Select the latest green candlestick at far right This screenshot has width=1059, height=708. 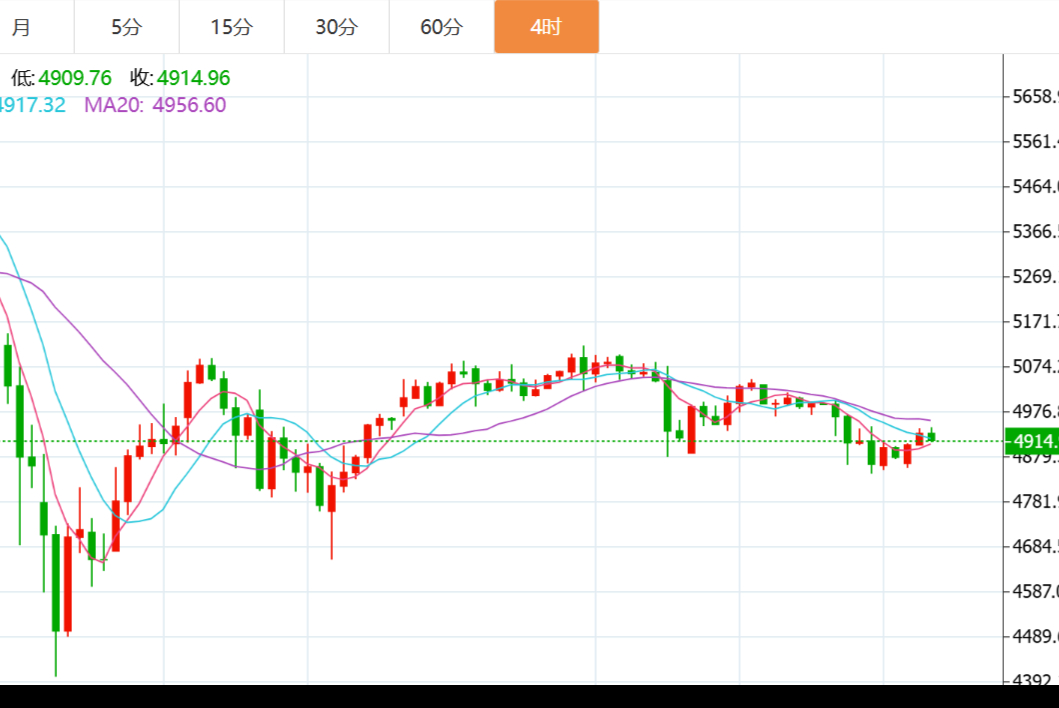pos(931,436)
